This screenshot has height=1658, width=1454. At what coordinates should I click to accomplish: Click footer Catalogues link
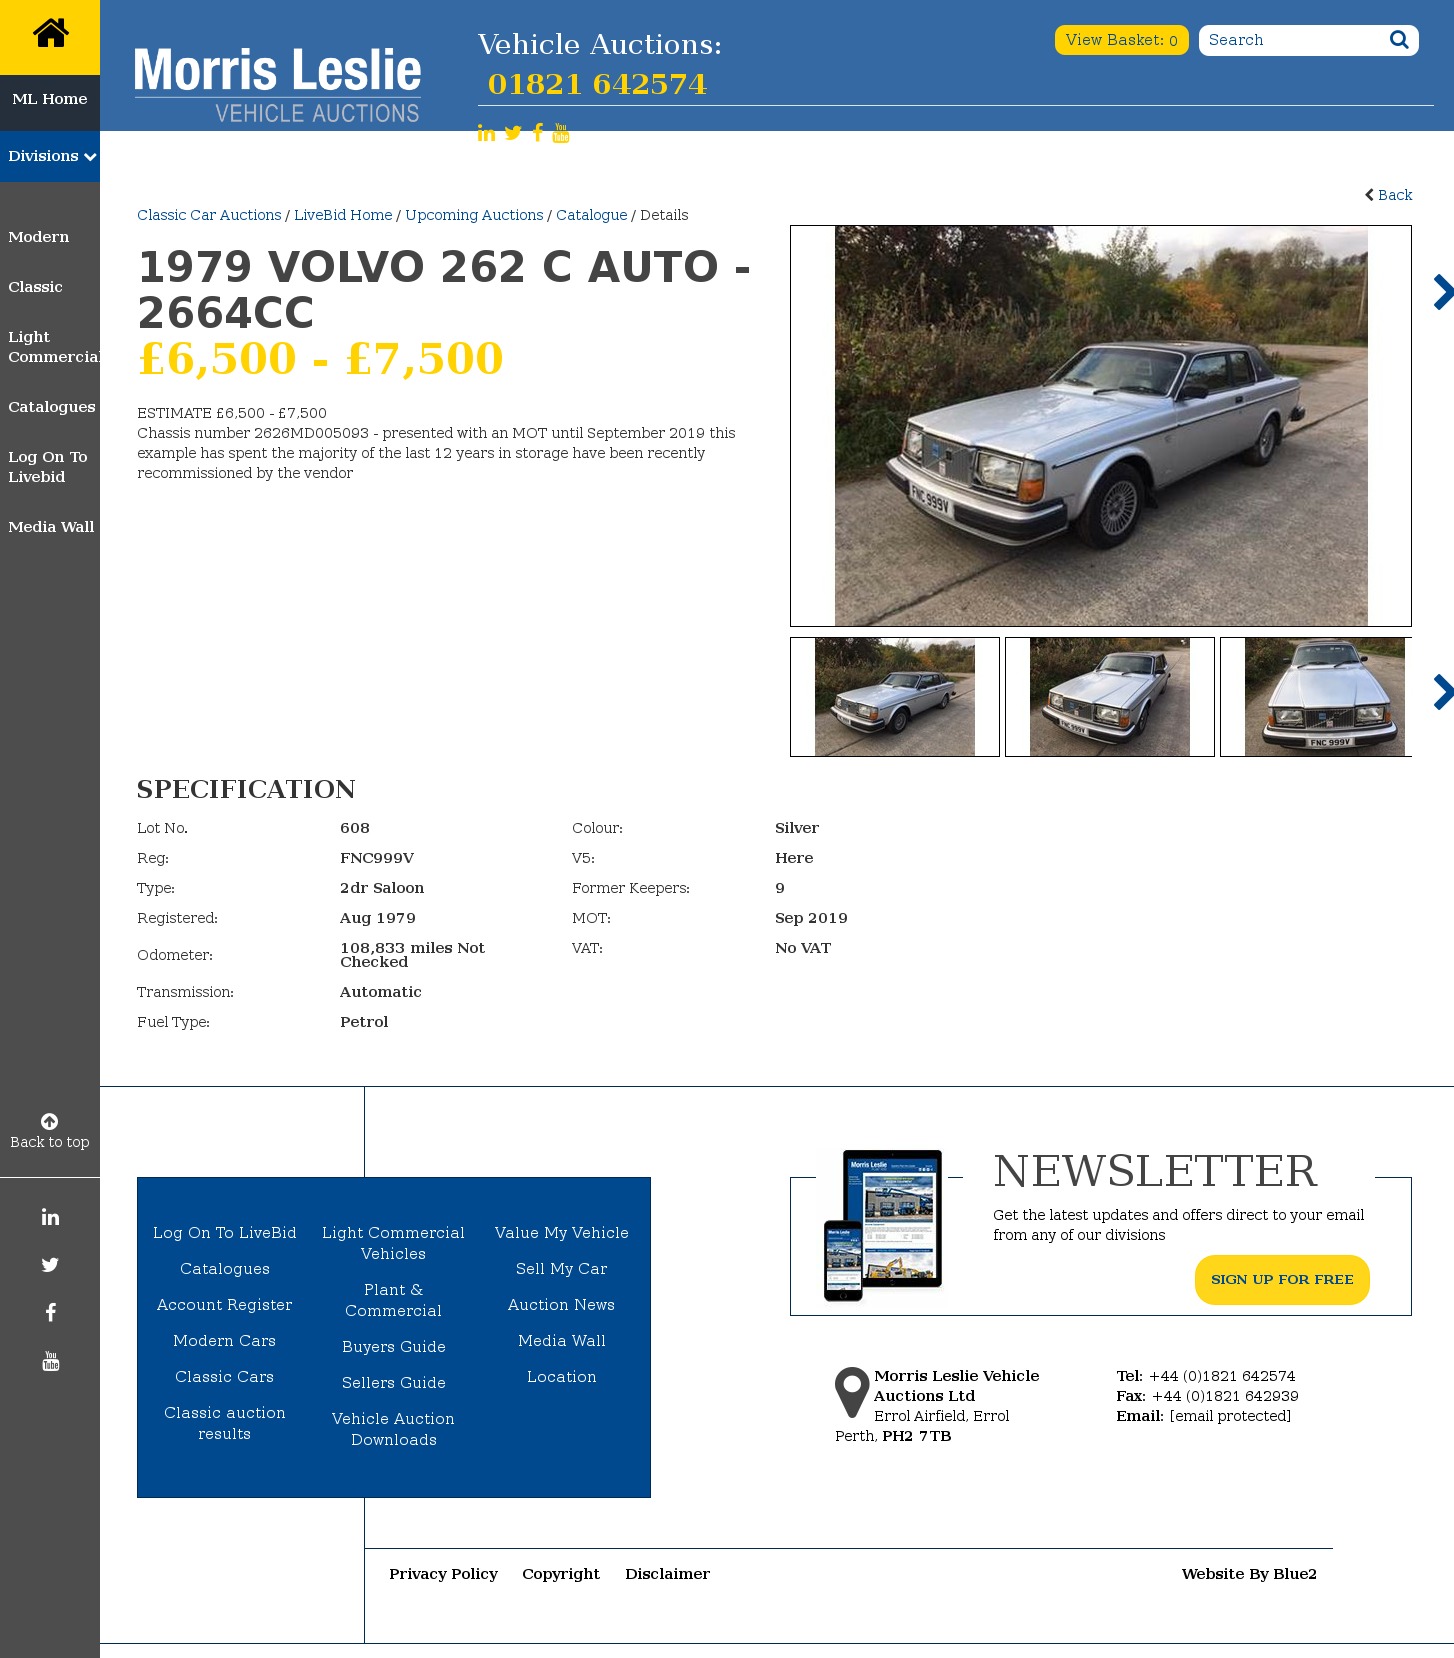(x=225, y=1269)
